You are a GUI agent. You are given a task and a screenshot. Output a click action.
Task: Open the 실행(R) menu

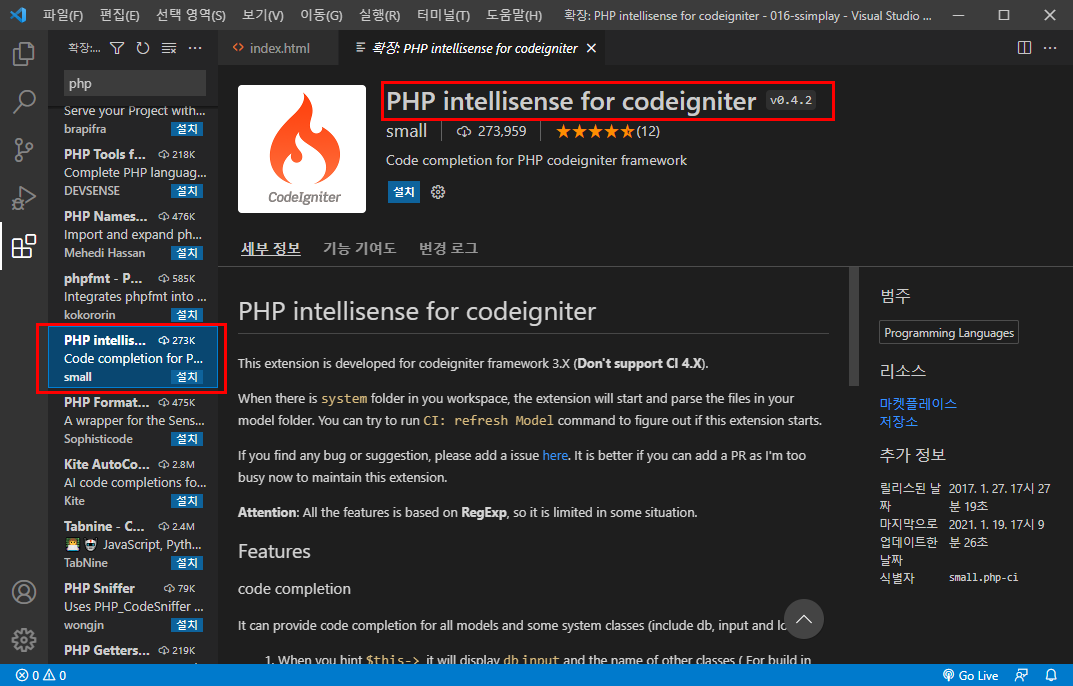380,15
